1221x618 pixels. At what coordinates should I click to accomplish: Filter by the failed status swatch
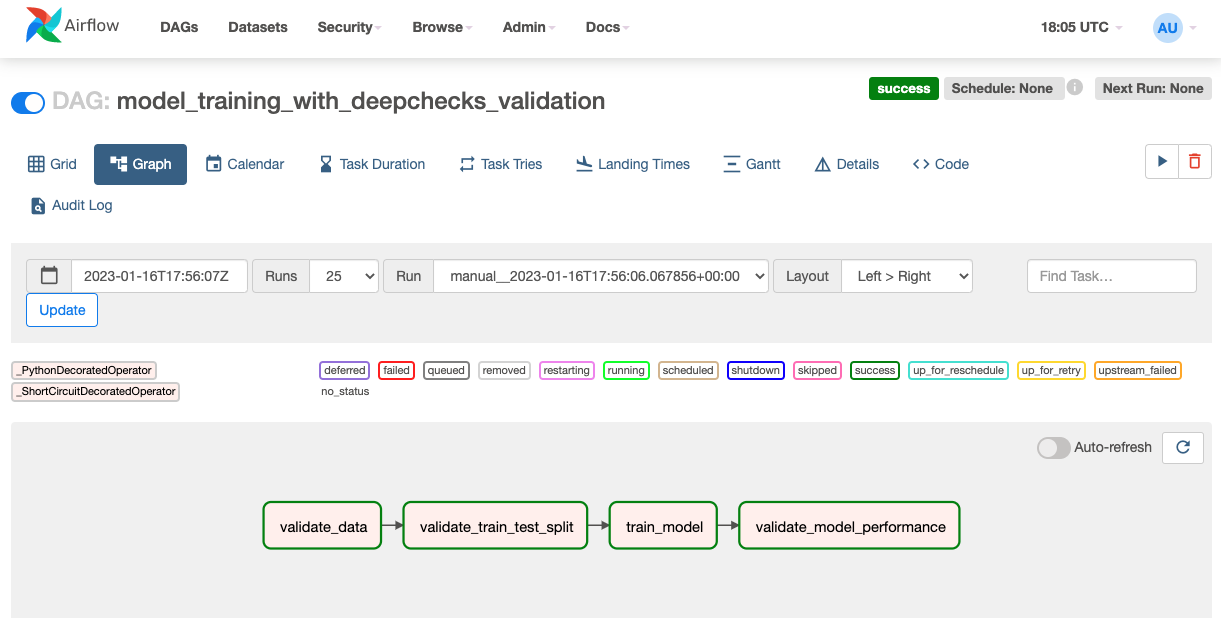click(397, 370)
